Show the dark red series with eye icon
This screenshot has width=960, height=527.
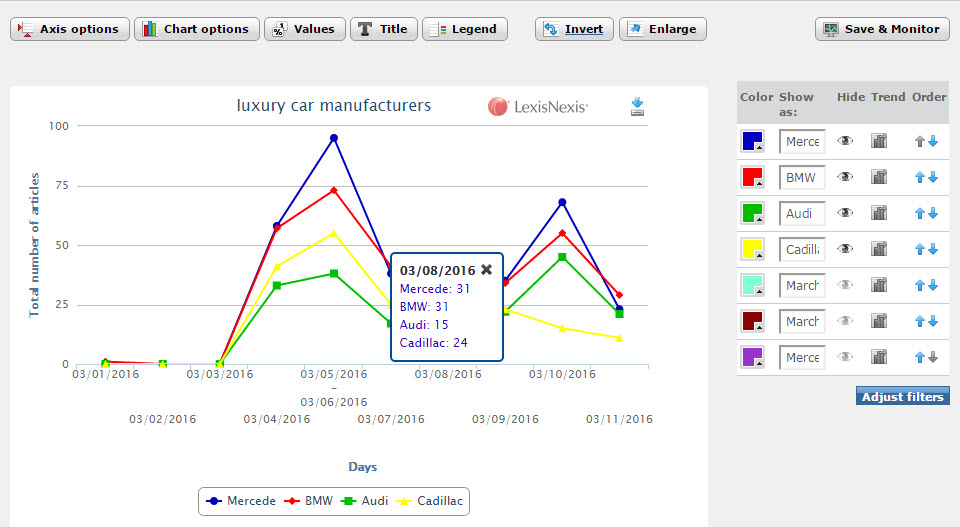(846, 321)
